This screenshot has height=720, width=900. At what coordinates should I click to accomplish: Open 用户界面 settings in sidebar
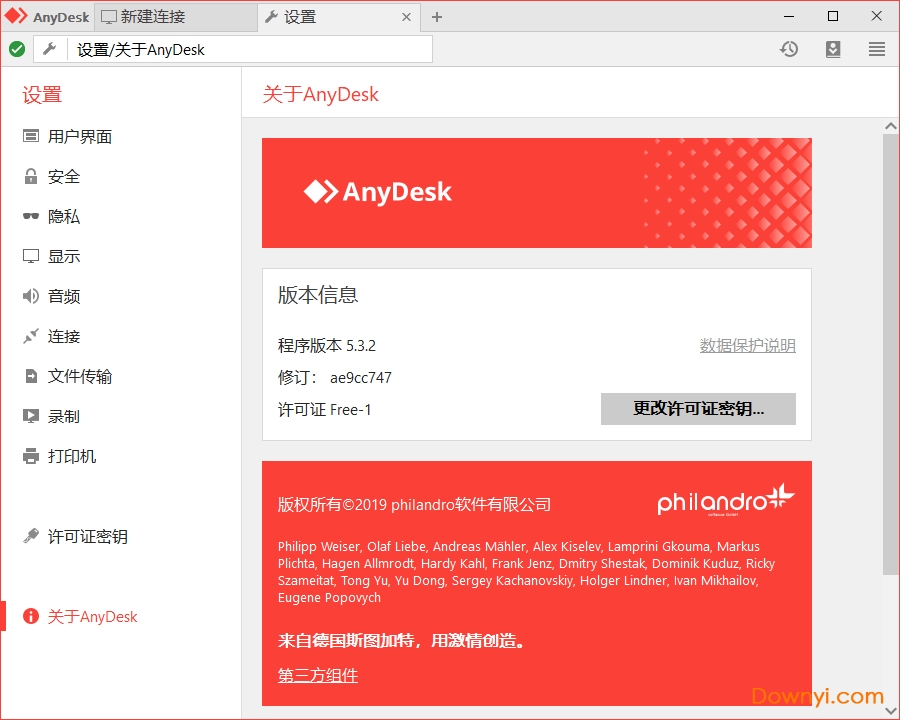coord(79,137)
